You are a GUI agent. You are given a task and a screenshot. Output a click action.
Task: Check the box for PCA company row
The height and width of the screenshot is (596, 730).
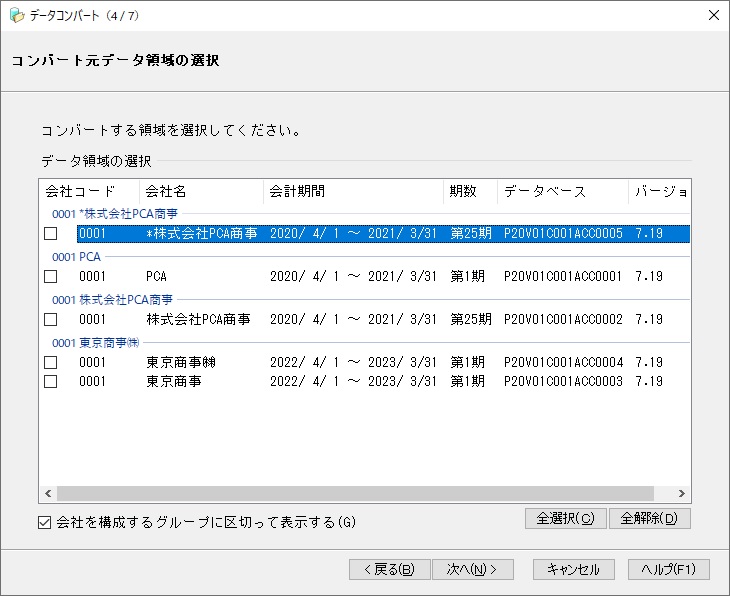51,277
